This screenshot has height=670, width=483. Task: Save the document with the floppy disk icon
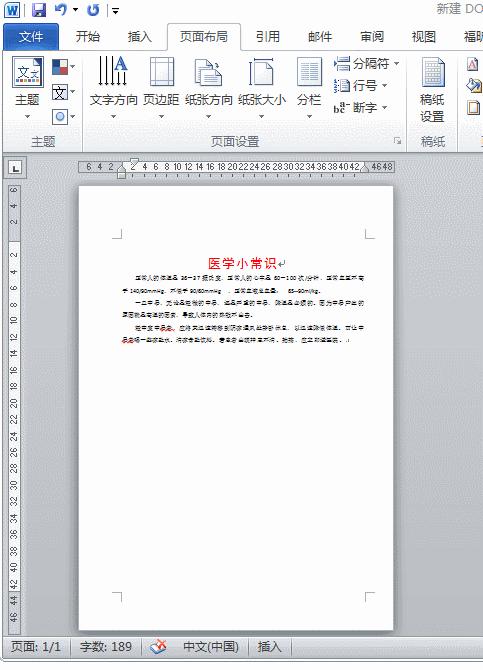39,9
